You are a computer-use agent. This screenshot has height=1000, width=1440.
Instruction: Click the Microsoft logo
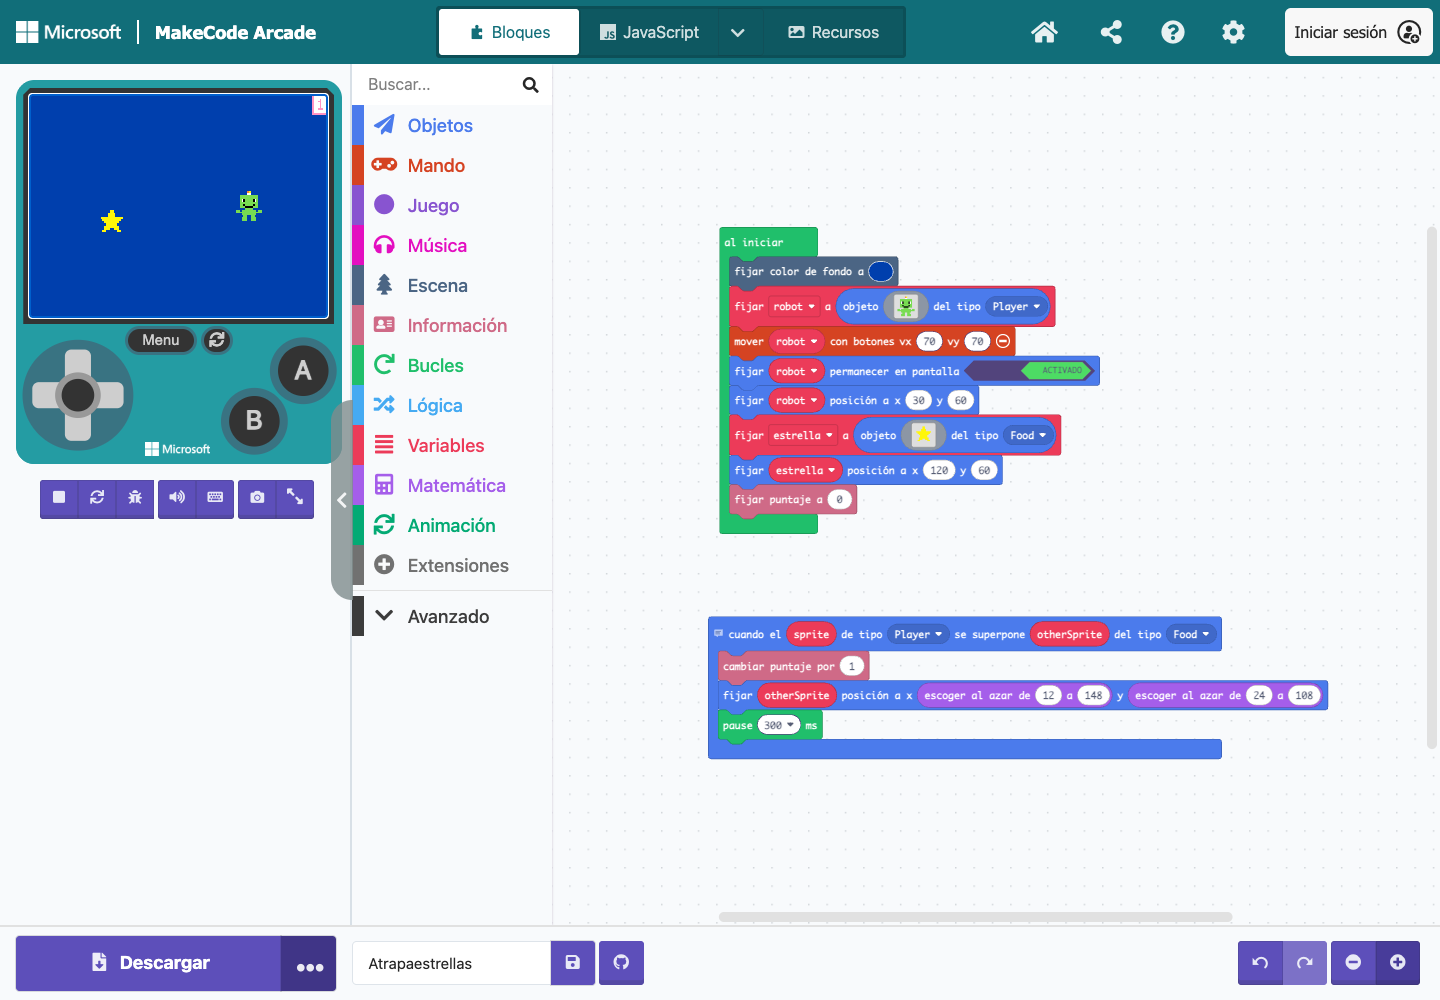pyautogui.click(x=68, y=32)
